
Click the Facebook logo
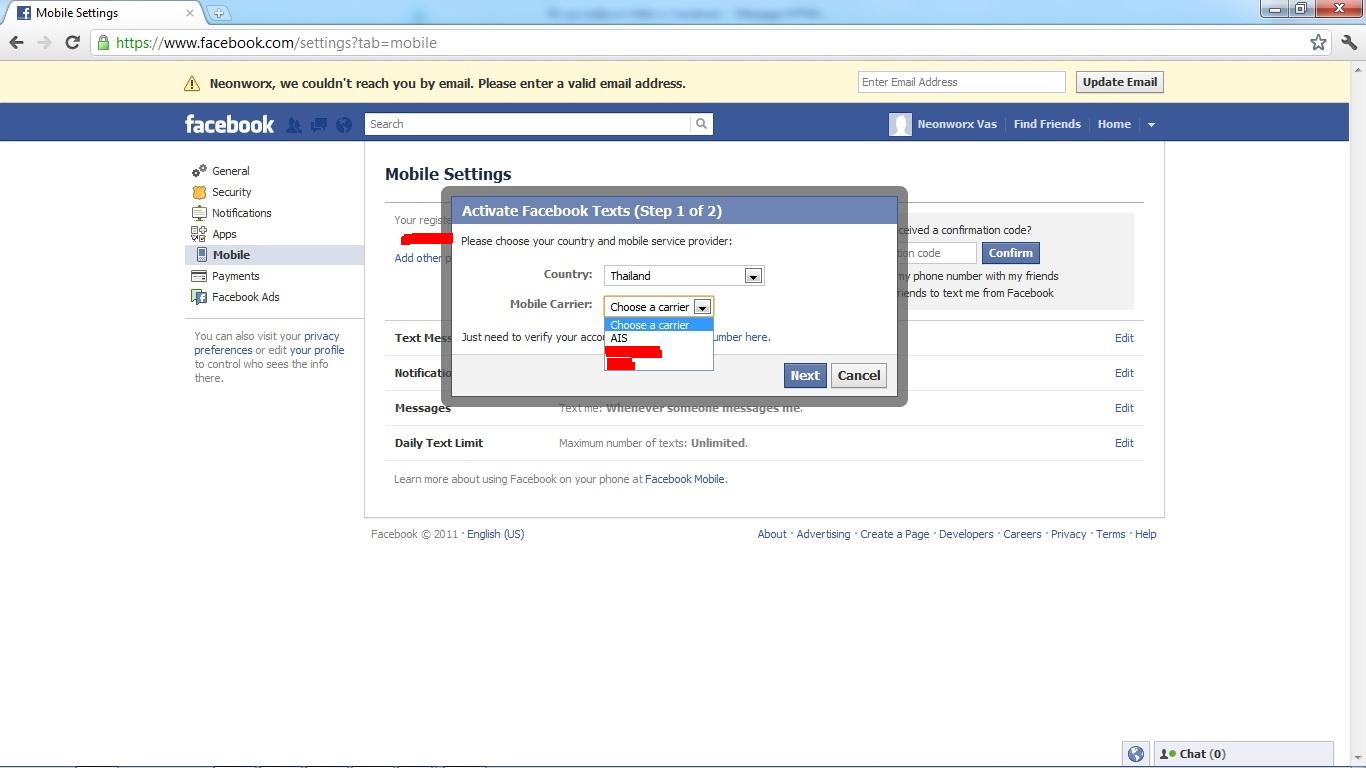coord(229,124)
